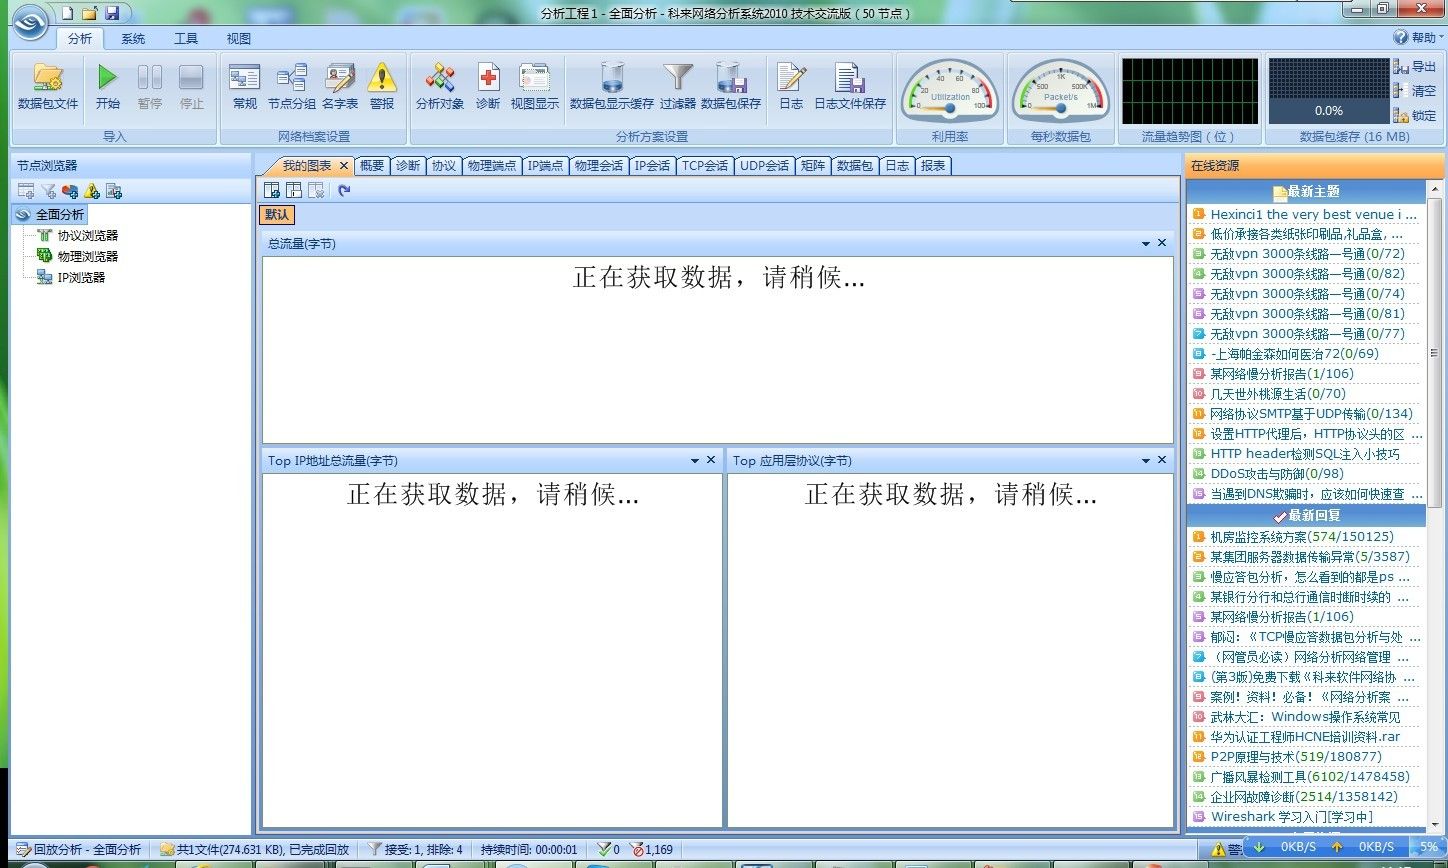Open the 物理会话 tab
This screenshot has width=1448, height=868.
point(599,166)
